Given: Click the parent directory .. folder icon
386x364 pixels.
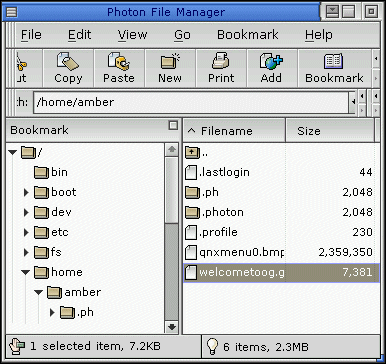Looking at the screenshot, I should tap(192, 152).
